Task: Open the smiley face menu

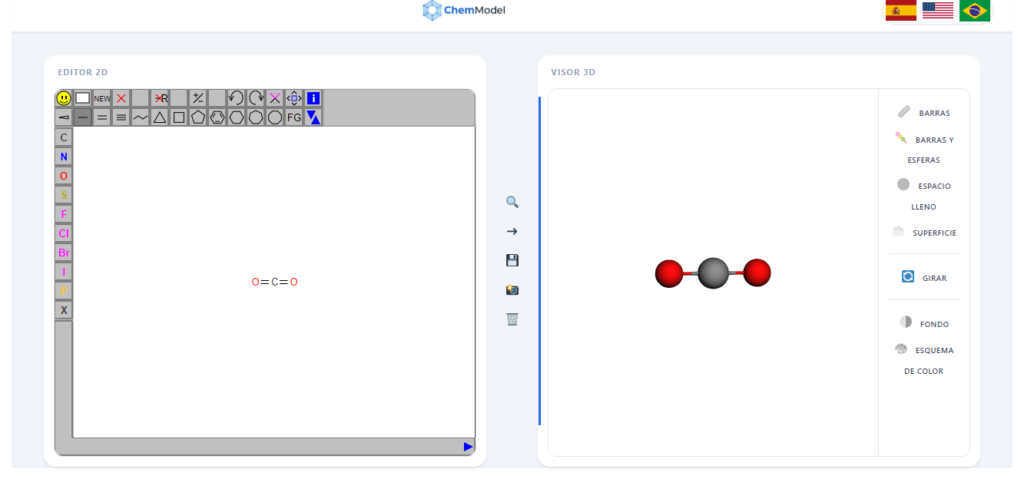Action: click(64, 98)
